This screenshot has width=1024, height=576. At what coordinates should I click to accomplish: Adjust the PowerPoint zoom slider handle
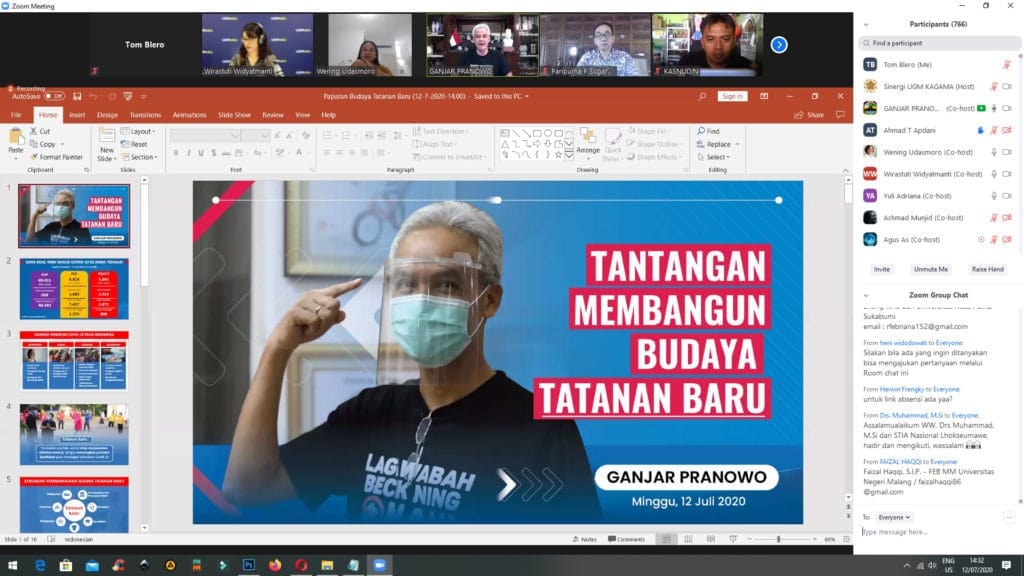tap(778, 539)
